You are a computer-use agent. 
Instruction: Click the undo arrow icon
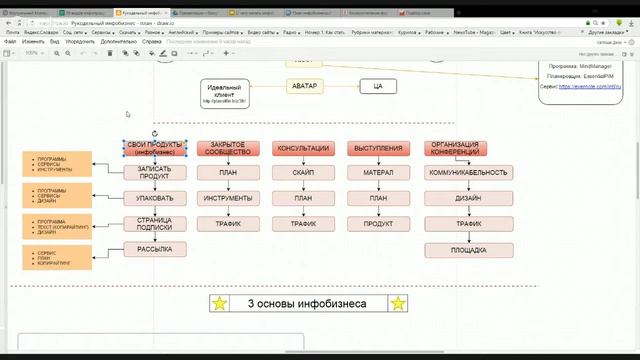click(83, 53)
